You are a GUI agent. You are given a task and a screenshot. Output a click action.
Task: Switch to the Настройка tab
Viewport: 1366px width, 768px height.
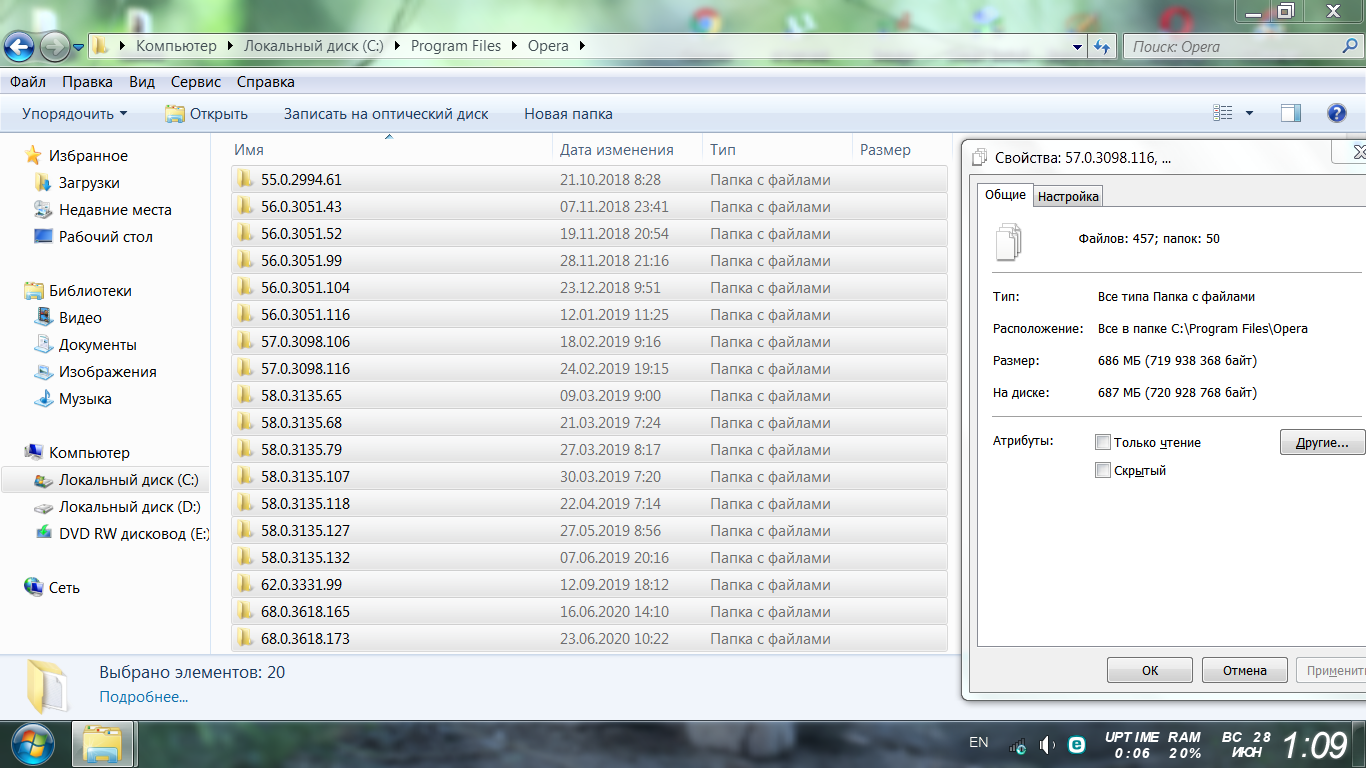1068,197
